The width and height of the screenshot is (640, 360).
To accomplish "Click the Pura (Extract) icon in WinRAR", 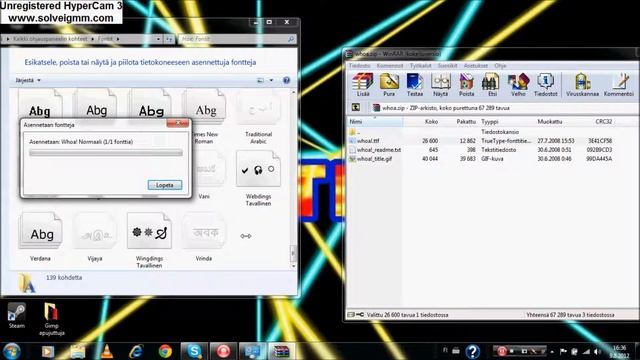I will tap(389, 84).
